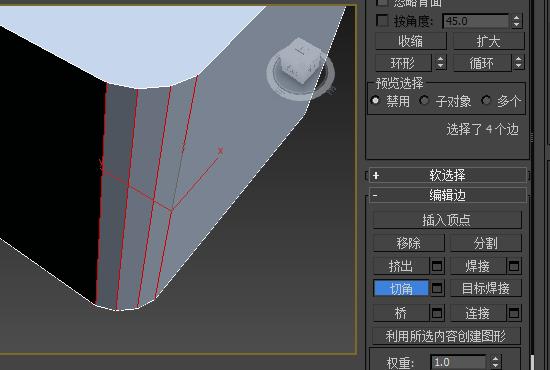
Task: Click the angle value field 45.0
Action: click(476, 21)
